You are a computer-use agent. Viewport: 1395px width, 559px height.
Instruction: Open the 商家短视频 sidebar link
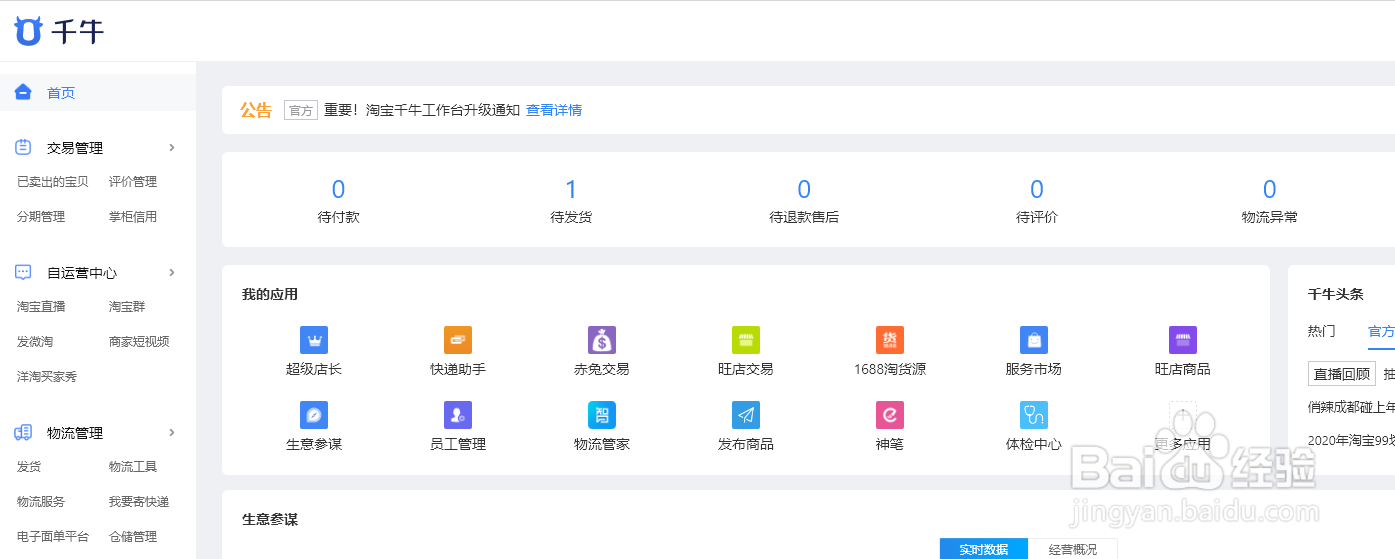click(139, 342)
